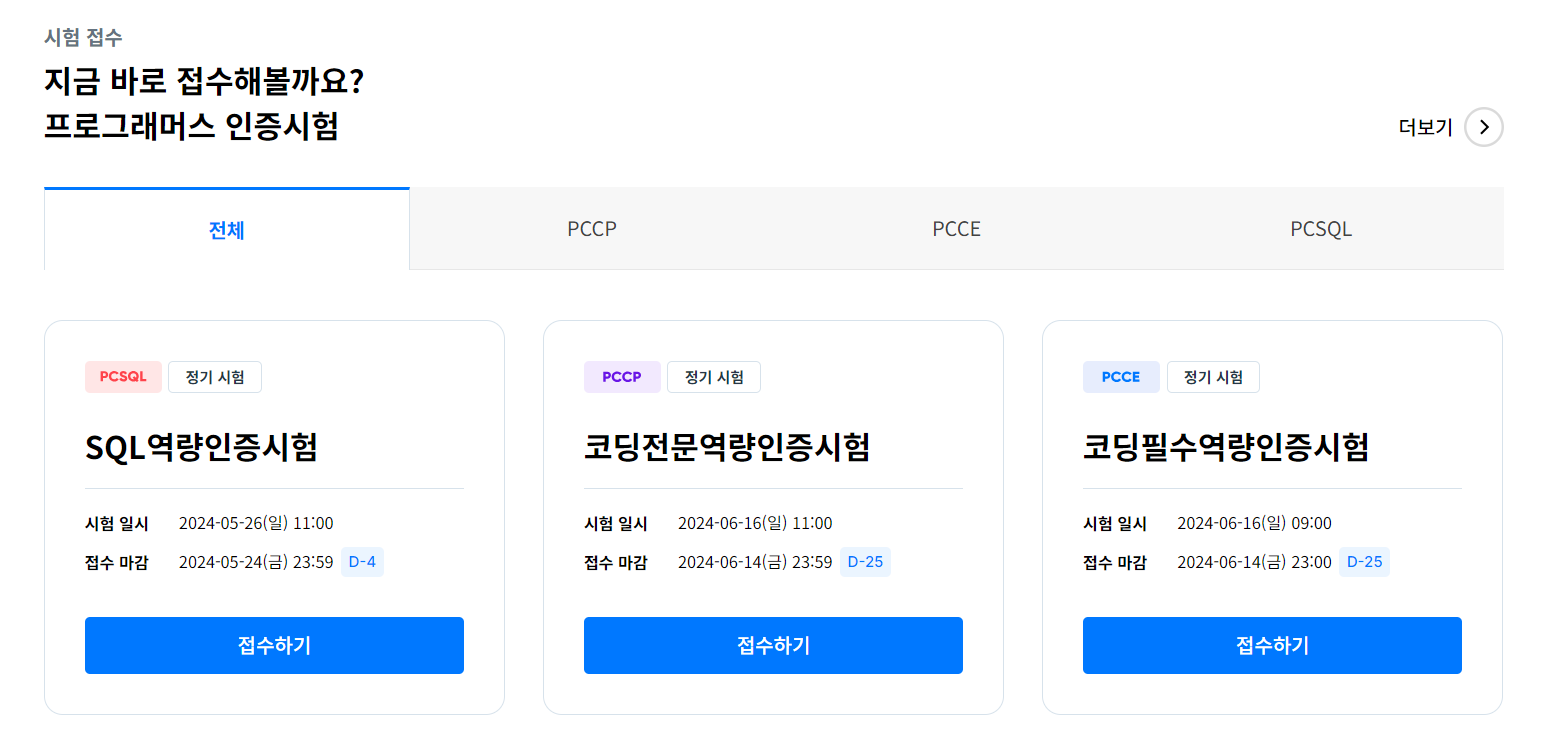Switch to the PCSQL tab

coord(1321,229)
